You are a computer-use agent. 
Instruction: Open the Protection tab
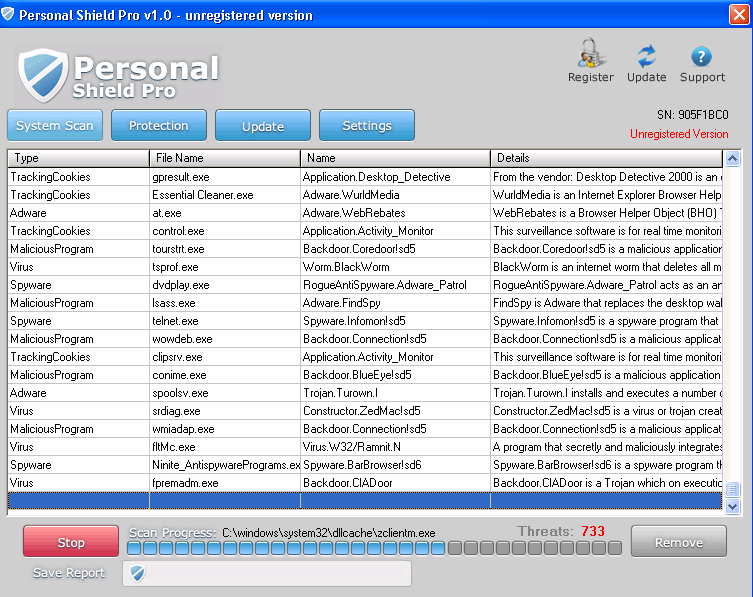click(x=158, y=126)
